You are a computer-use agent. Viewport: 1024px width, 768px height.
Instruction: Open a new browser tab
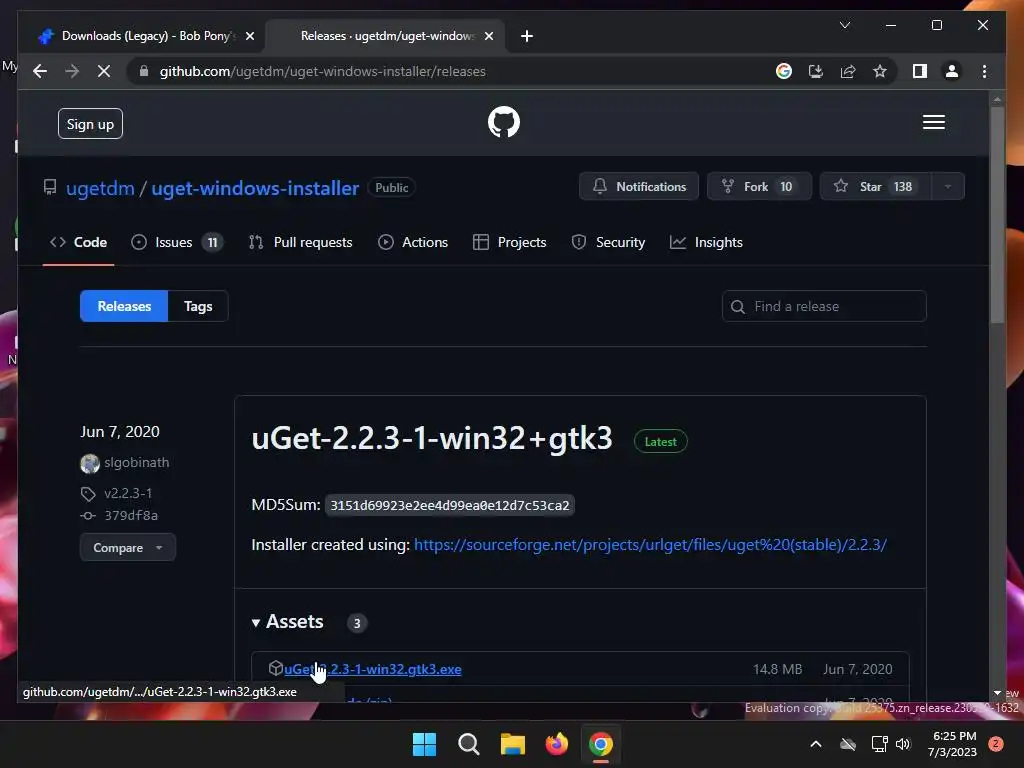(x=527, y=36)
